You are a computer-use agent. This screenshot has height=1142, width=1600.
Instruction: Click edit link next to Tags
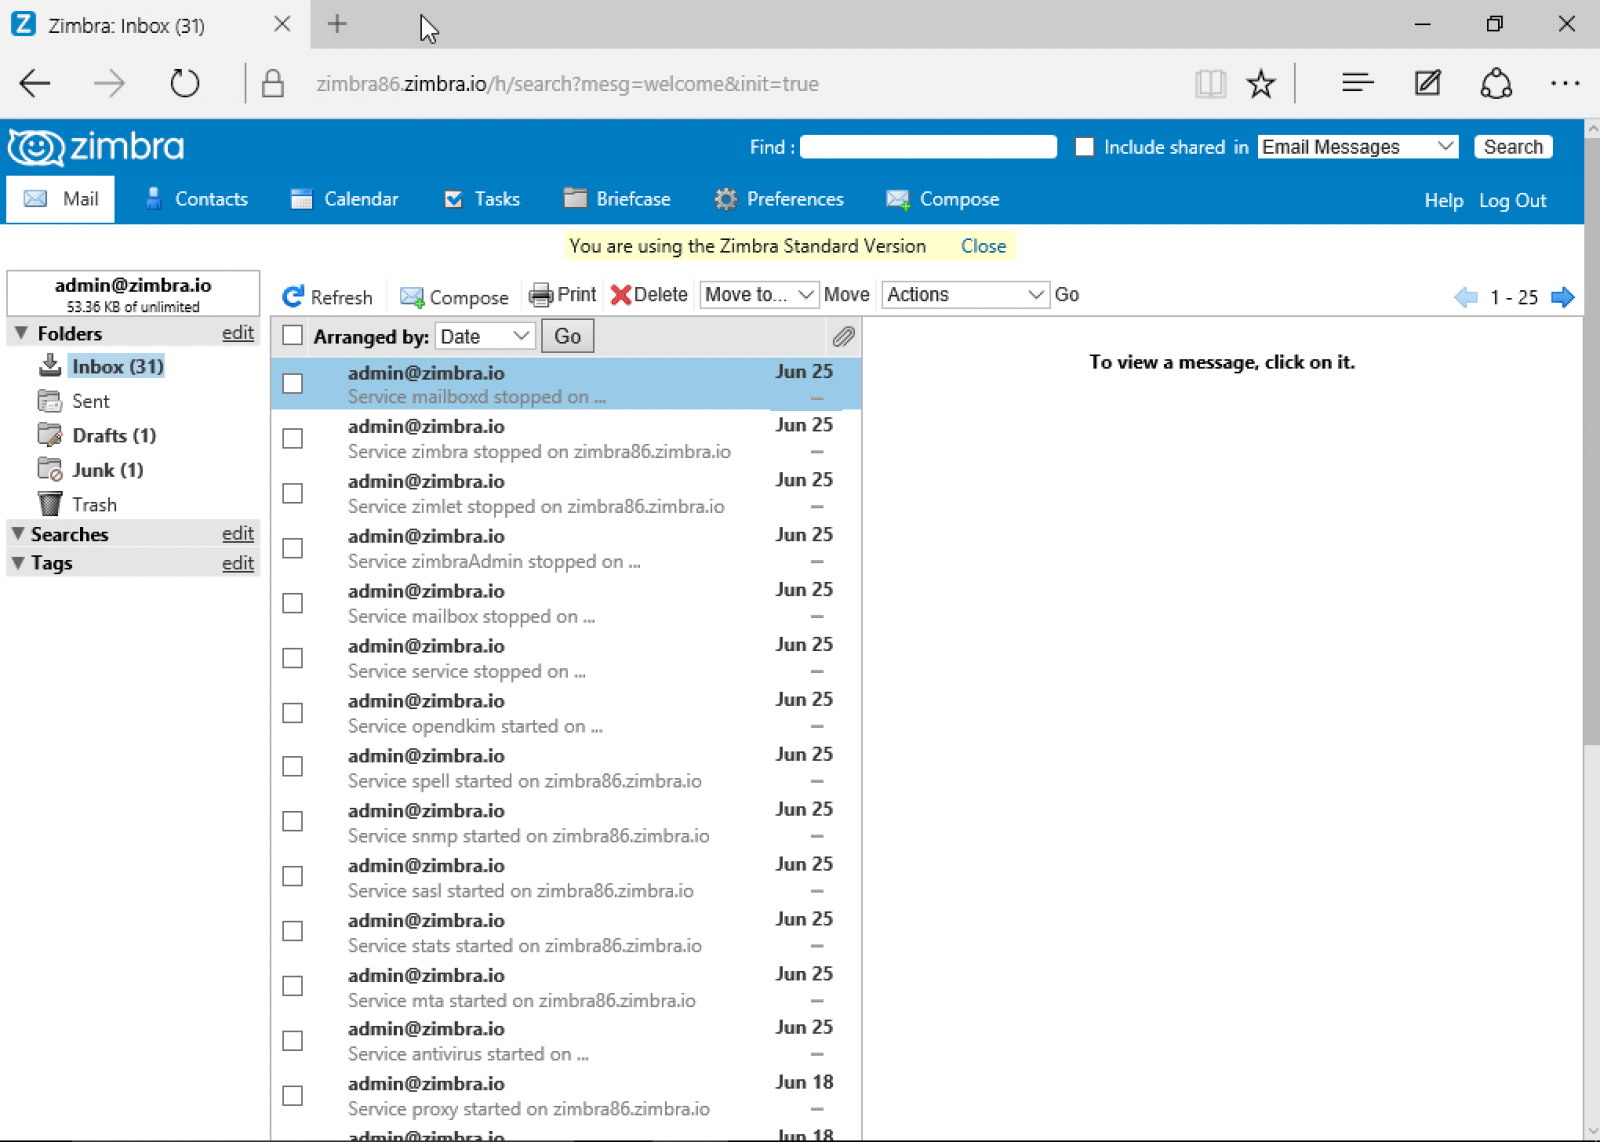[x=238, y=563]
